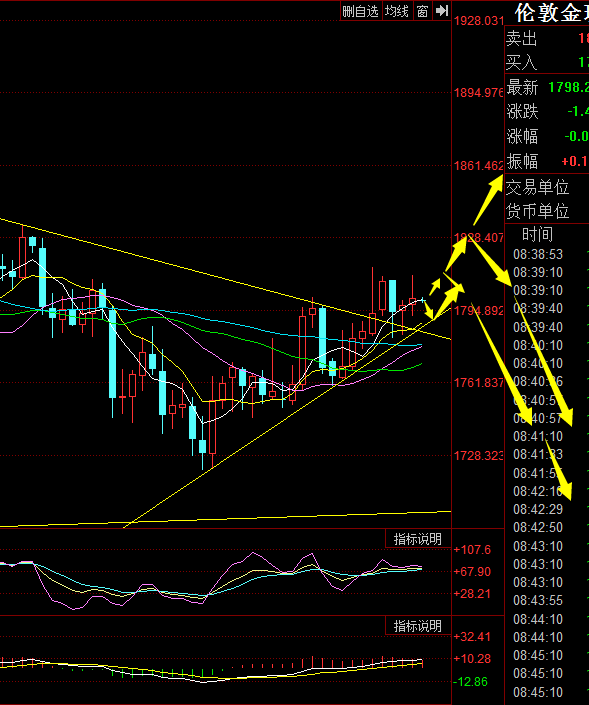Click the 交易单位 label
Viewport: 589px width, 705px height.
[x=538, y=187]
